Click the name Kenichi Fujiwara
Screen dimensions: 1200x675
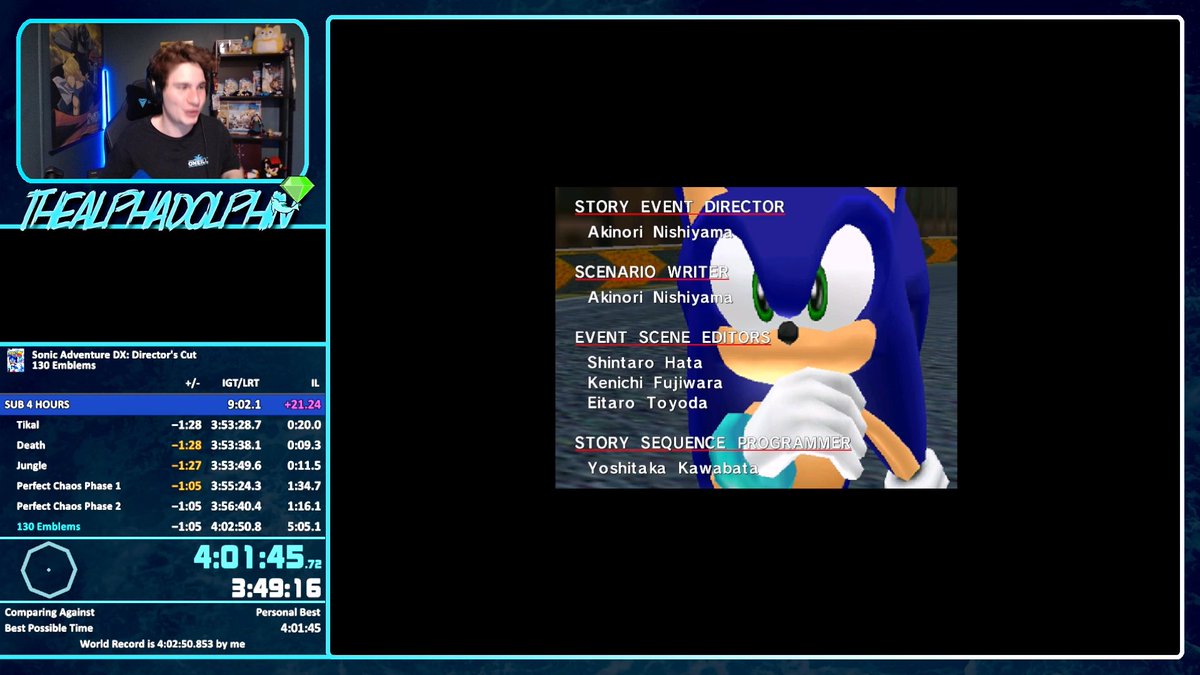(x=655, y=383)
